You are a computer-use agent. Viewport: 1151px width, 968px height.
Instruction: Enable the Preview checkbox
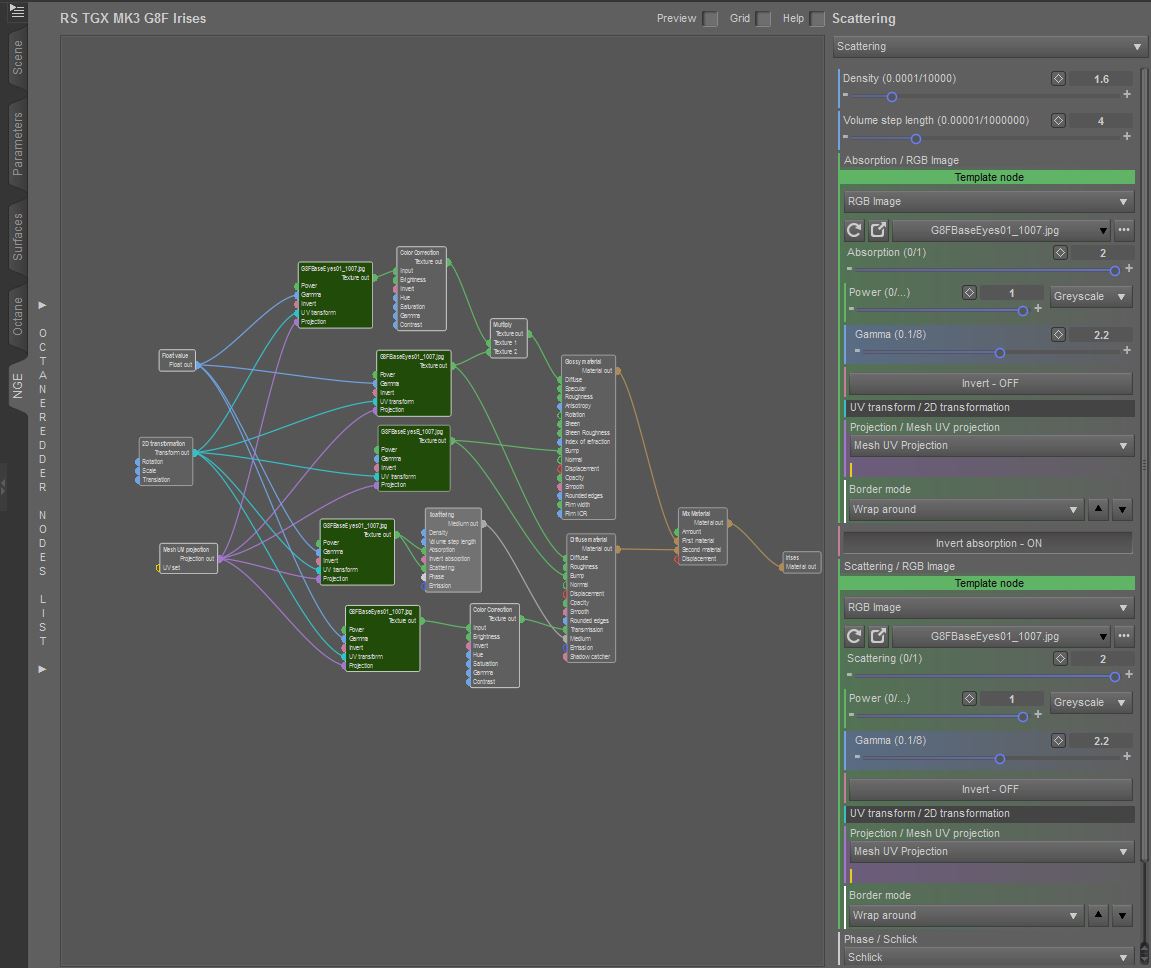tap(710, 19)
